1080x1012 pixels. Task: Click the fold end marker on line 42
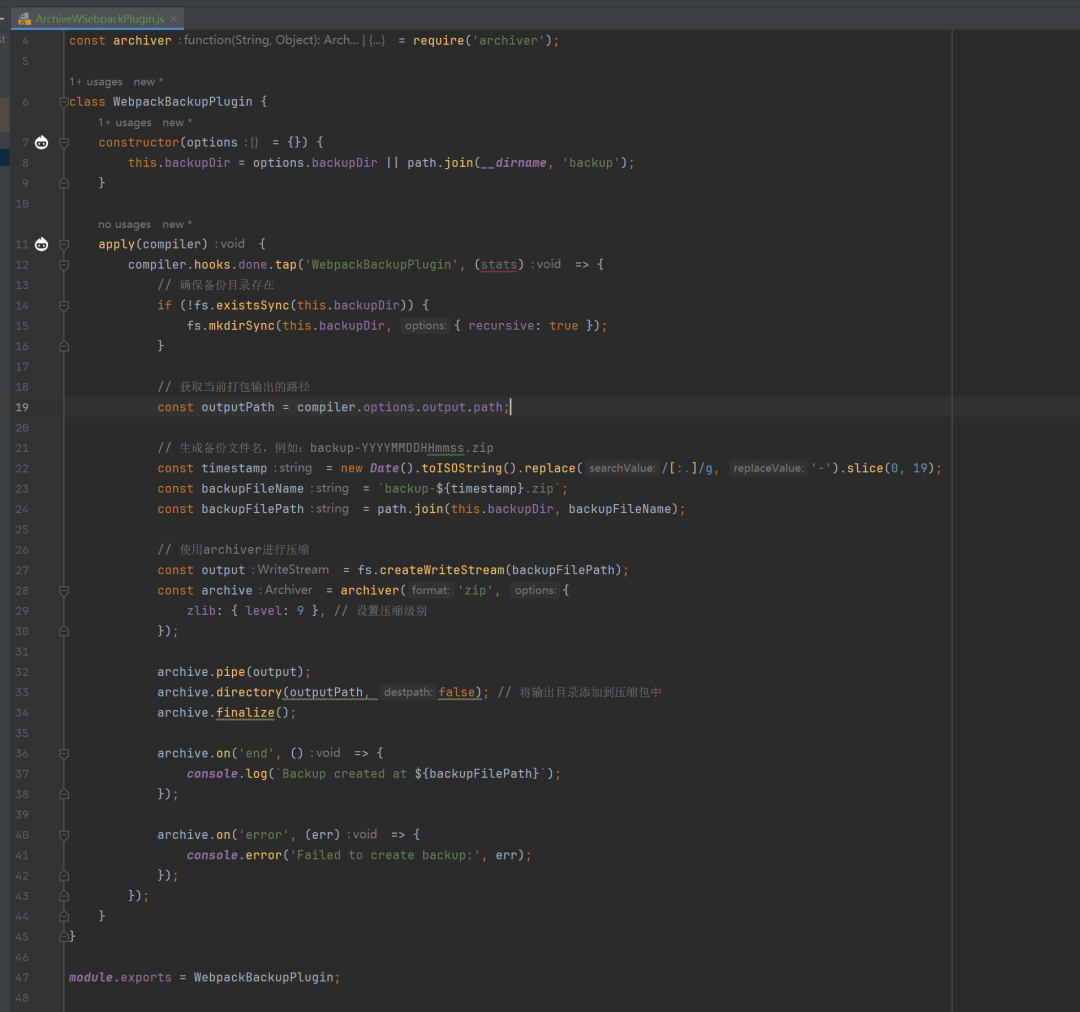64,876
